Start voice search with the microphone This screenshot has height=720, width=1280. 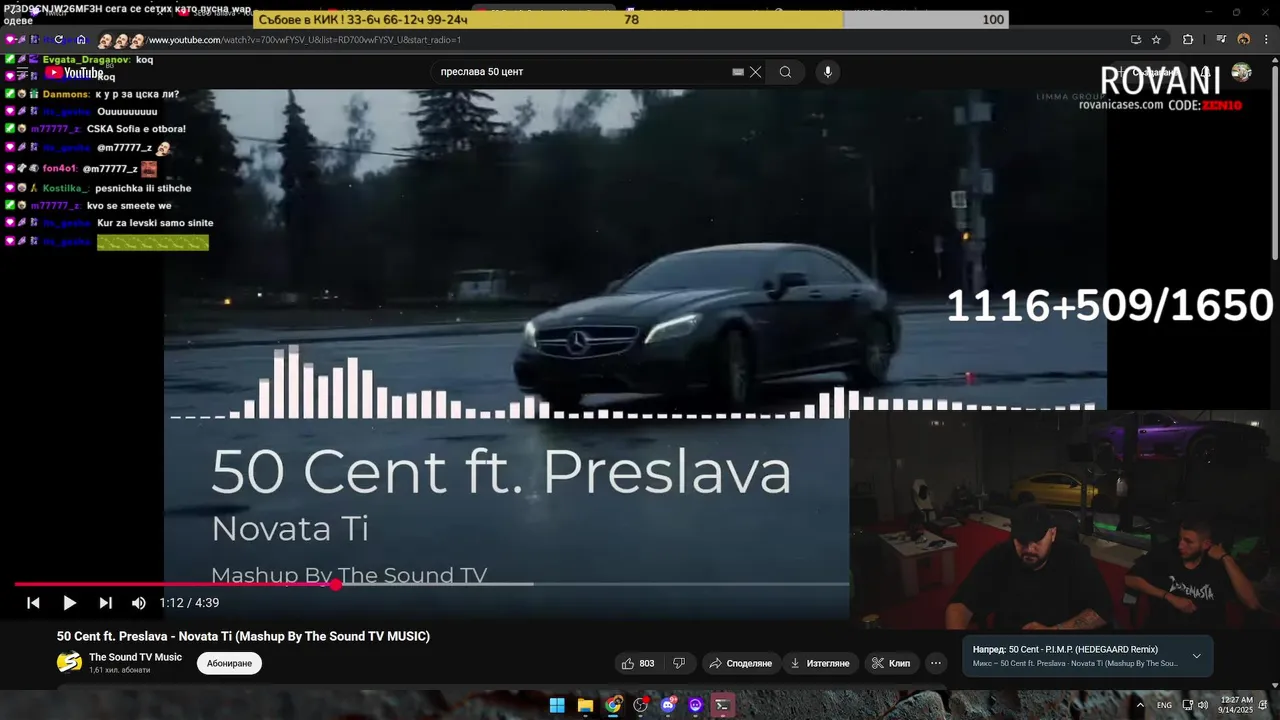(x=827, y=72)
